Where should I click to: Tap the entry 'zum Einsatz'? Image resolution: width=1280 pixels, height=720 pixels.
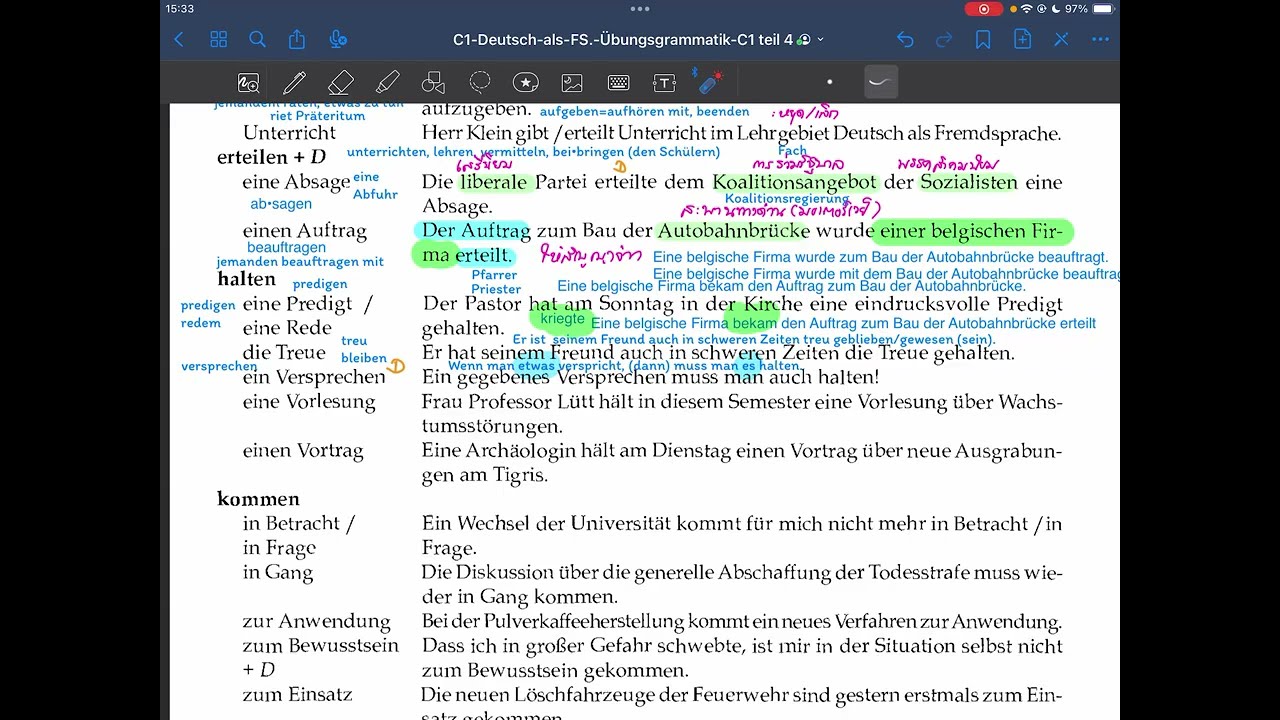click(297, 695)
